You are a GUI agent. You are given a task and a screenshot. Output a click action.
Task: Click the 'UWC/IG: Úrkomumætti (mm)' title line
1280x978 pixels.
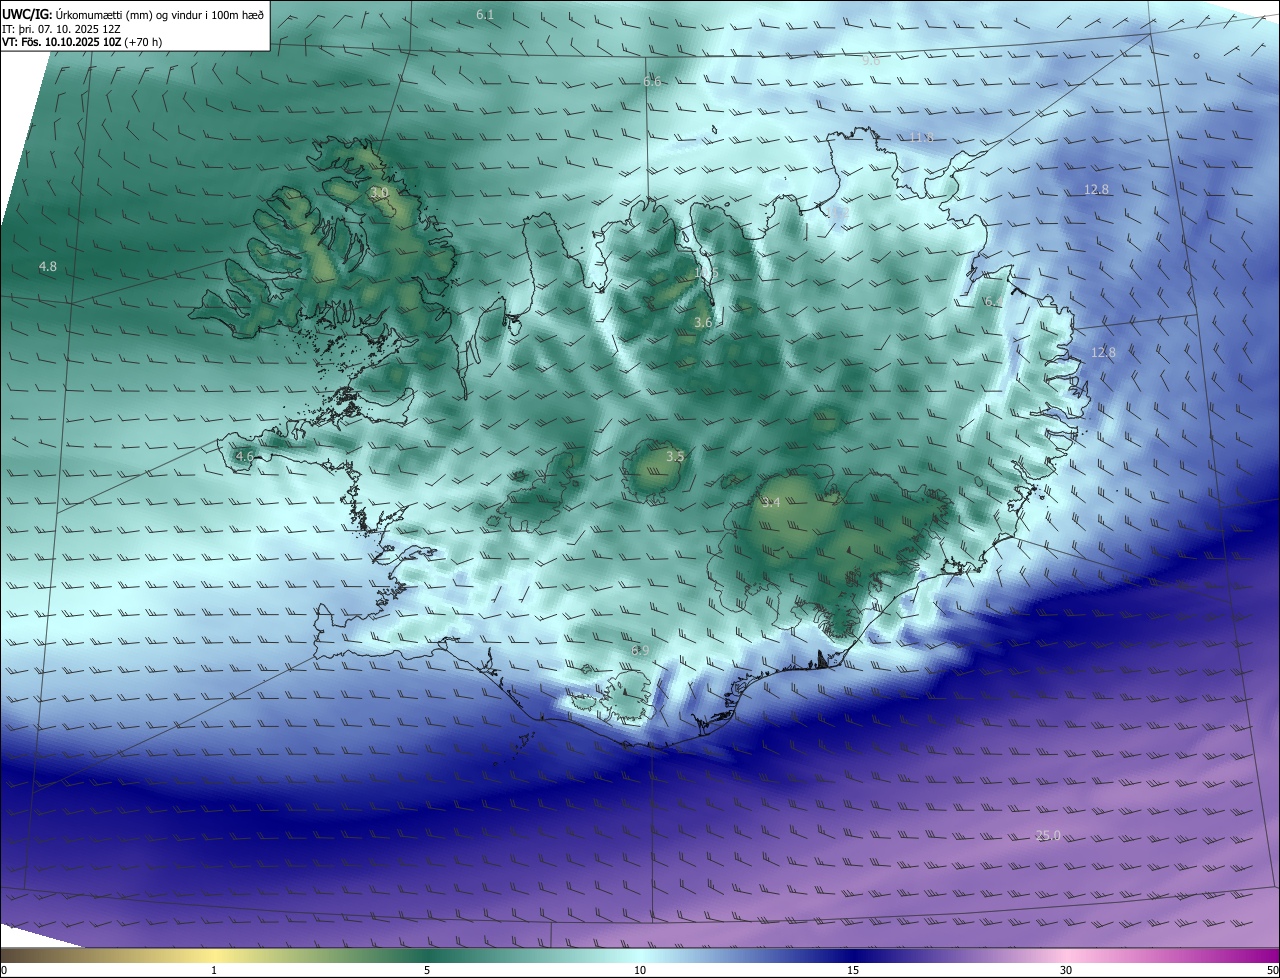[x=133, y=14]
